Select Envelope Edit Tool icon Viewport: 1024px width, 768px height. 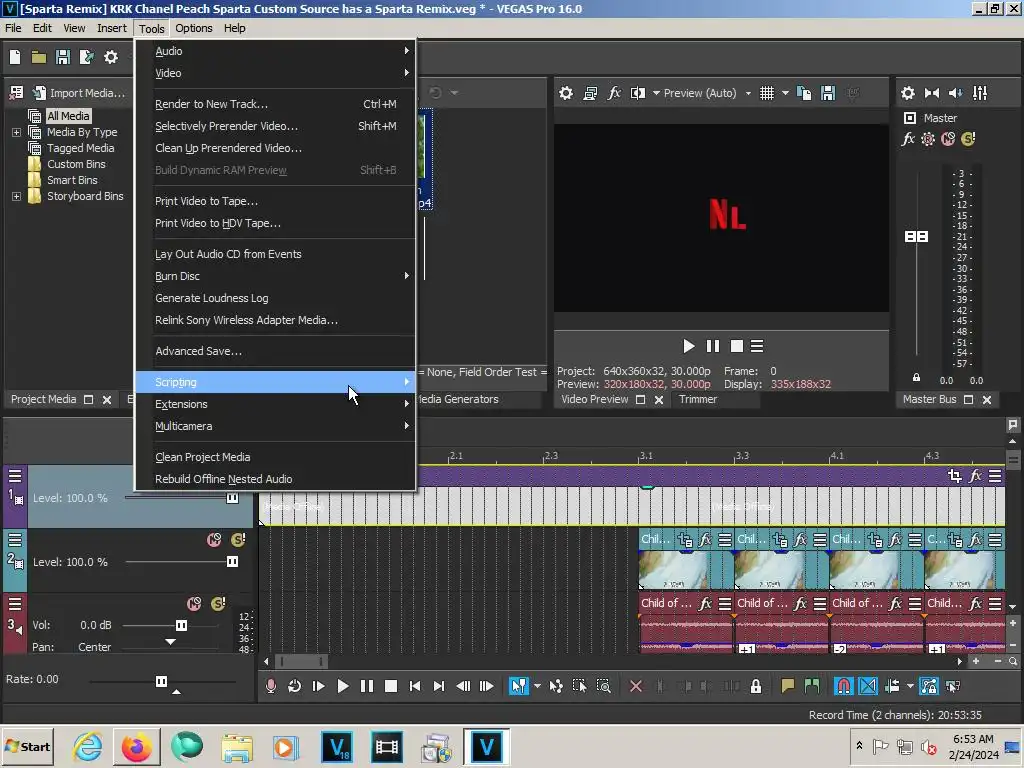(x=556, y=686)
